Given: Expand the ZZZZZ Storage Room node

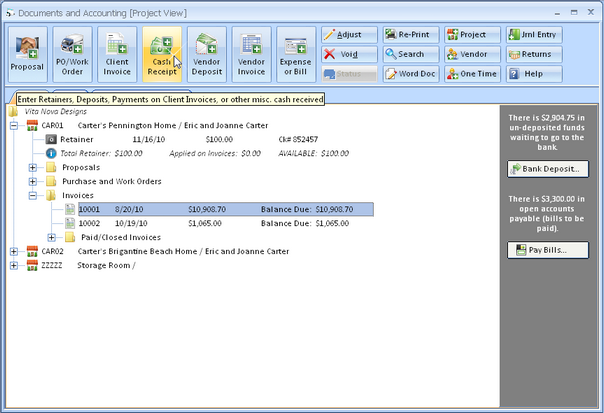Looking at the screenshot, I should [13, 265].
